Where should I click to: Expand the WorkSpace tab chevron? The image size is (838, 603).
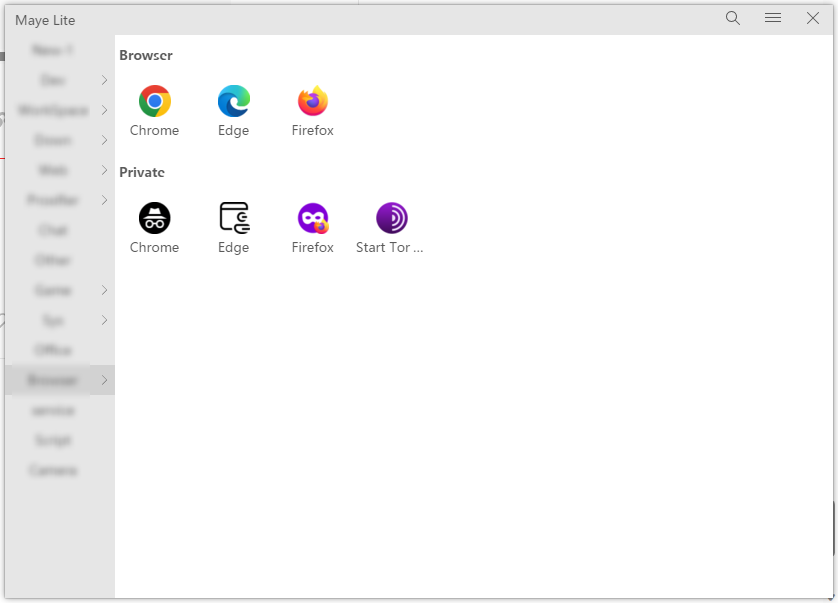pos(104,110)
